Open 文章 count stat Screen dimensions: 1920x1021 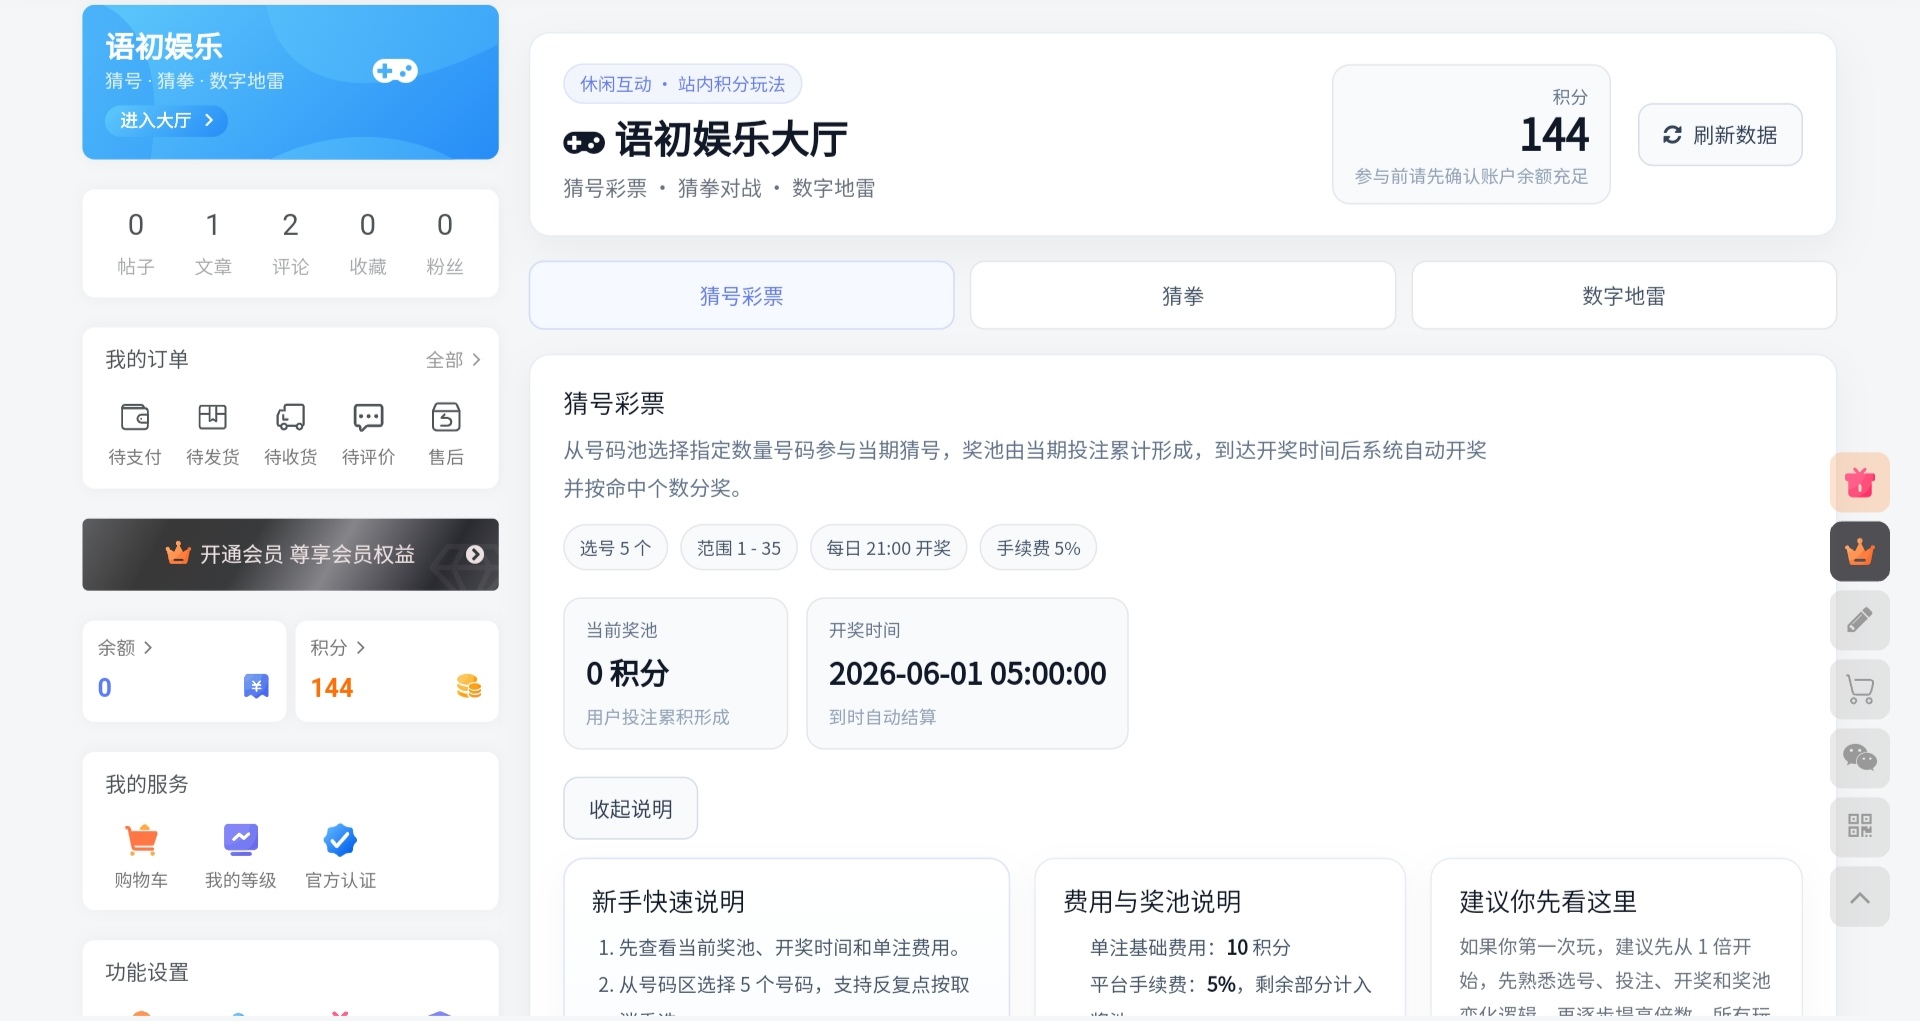pyautogui.click(x=213, y=243)
